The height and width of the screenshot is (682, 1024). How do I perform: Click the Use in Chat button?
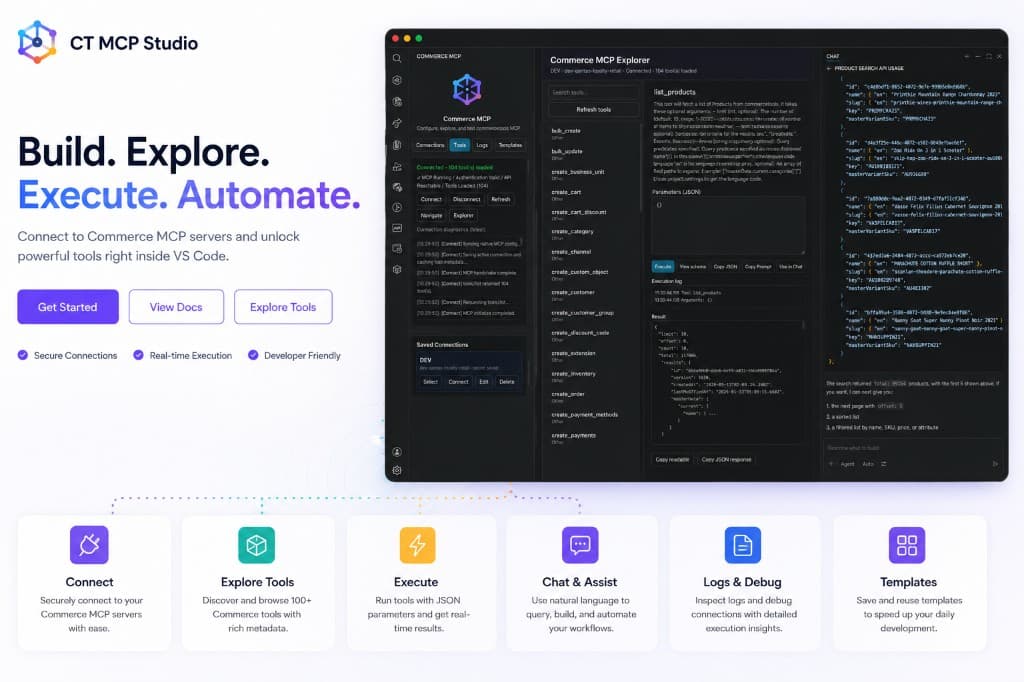click(790, 267)
